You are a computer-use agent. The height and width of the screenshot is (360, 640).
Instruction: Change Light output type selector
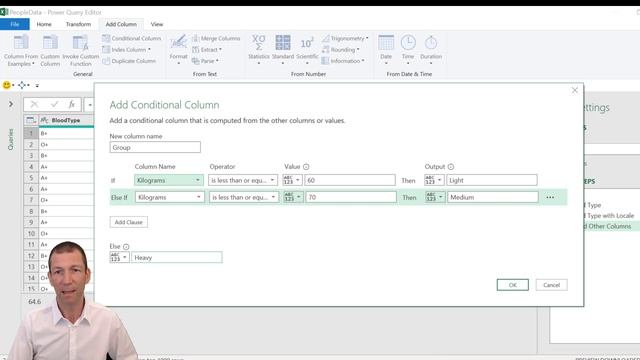(434, 180)
